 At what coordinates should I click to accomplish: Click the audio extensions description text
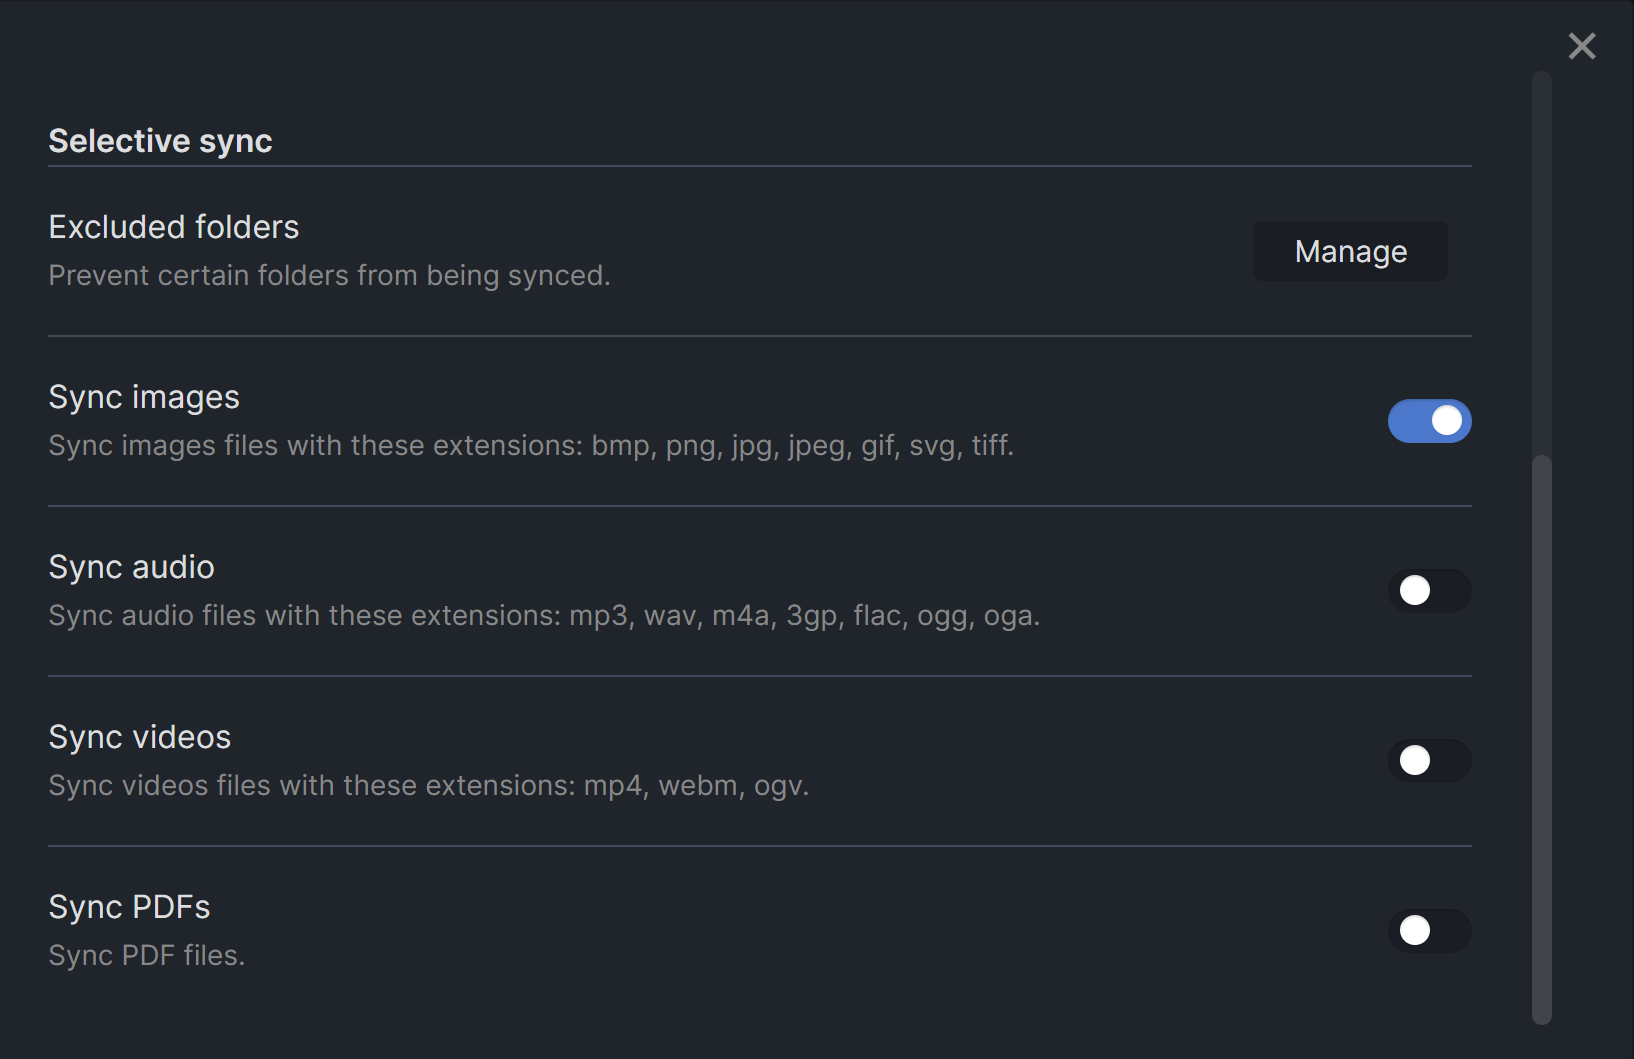pos(544,615)
